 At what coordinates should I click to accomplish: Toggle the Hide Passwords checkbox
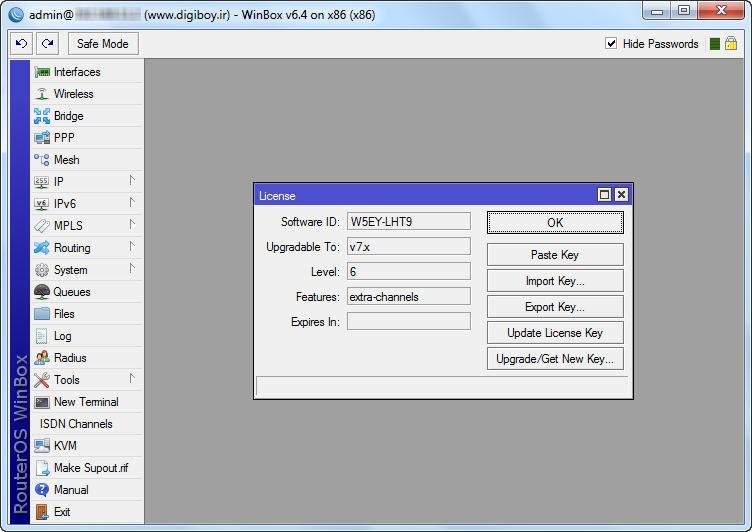click(x=611, y=44)
